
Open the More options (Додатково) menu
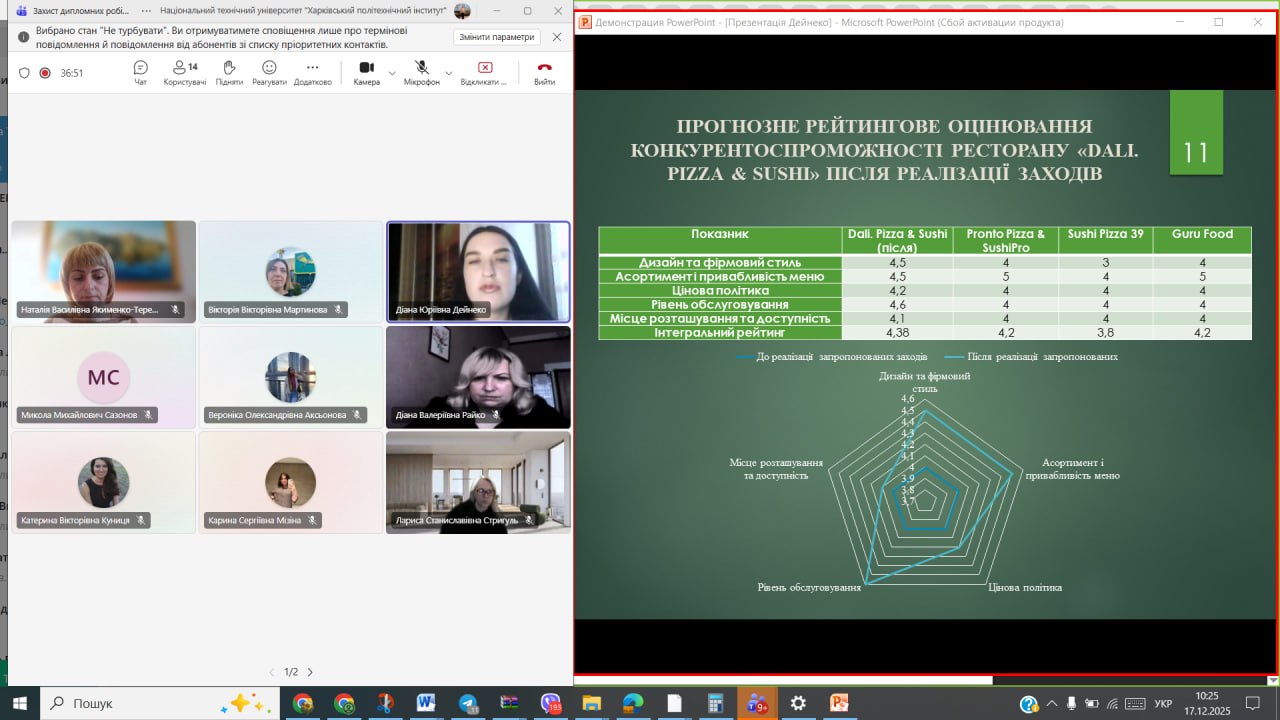pos(312,71)
